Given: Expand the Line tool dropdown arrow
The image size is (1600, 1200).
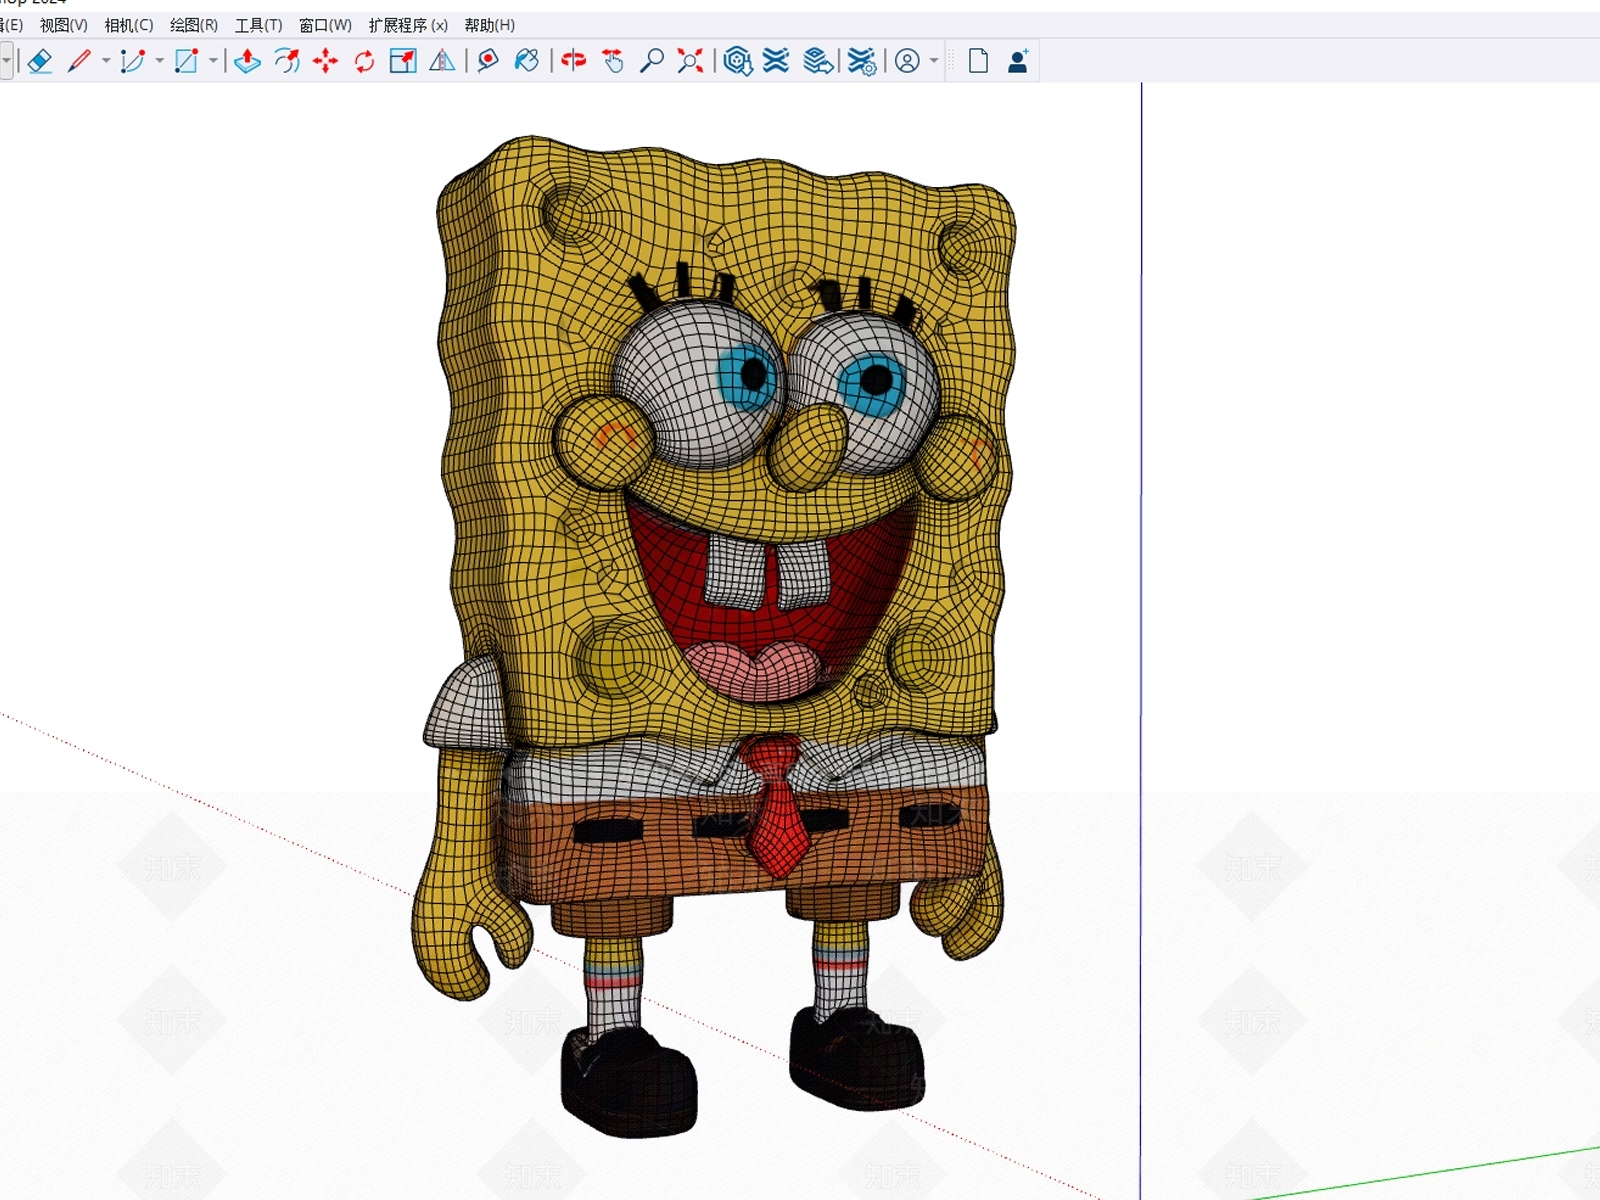Looking at the screenshot, I should 106,61.
